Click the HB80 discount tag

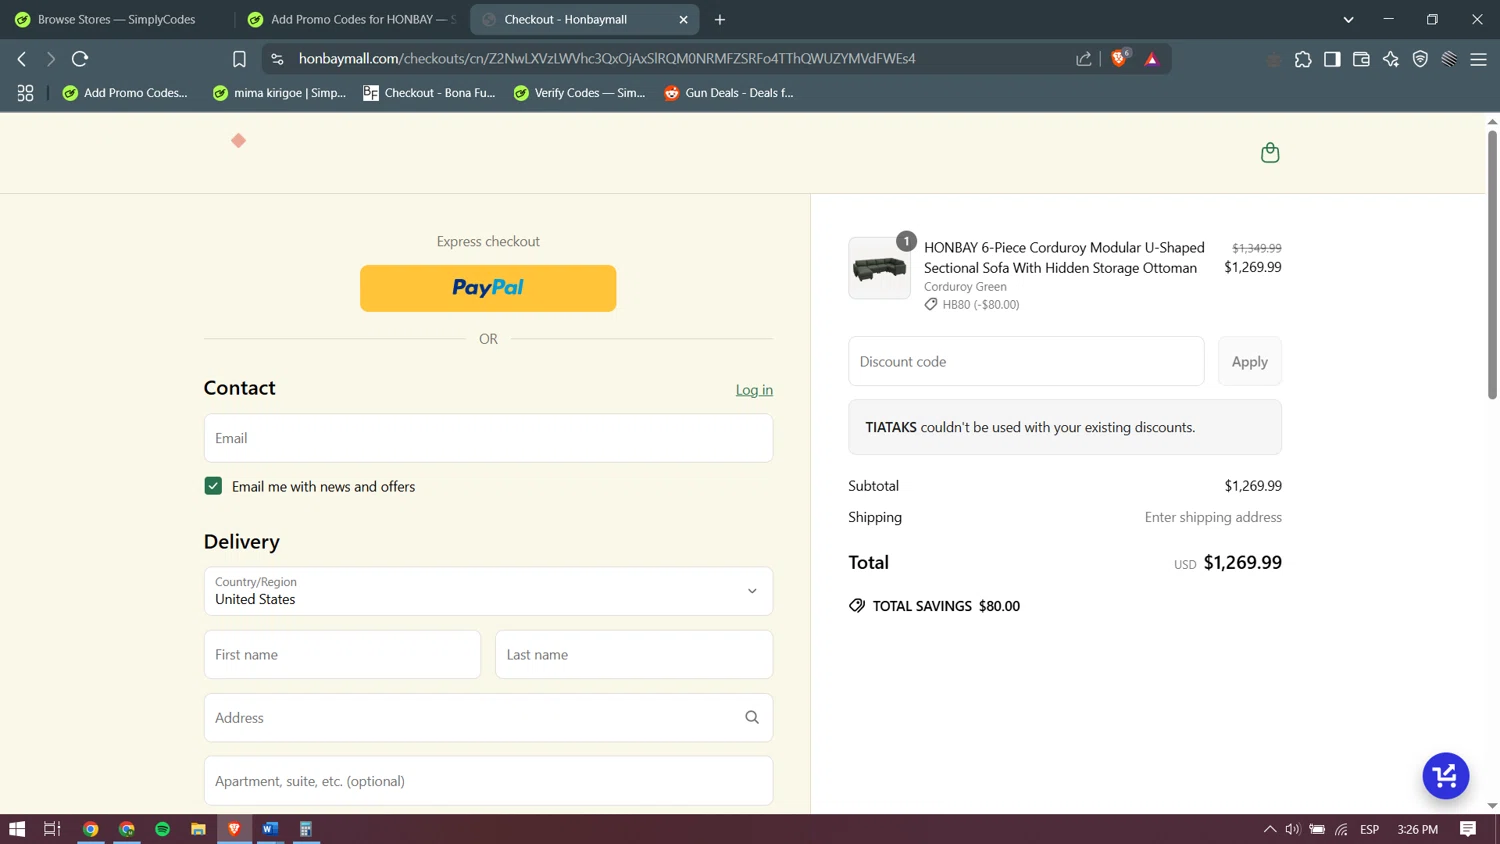(x=972, y=305)
